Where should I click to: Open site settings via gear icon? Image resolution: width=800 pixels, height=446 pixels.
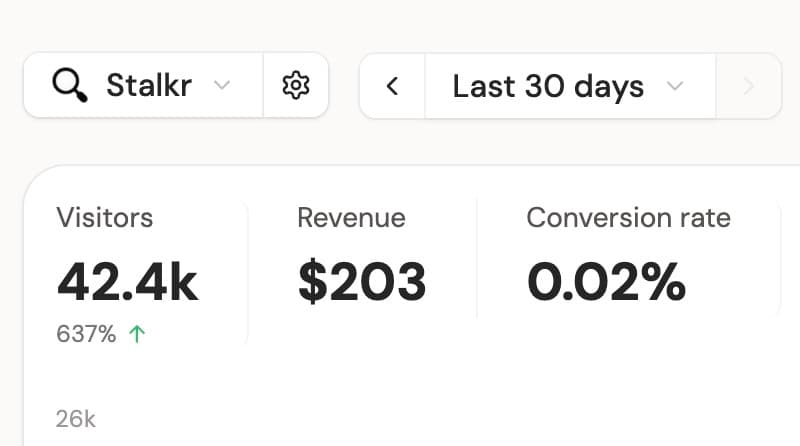tap(296, 85)
